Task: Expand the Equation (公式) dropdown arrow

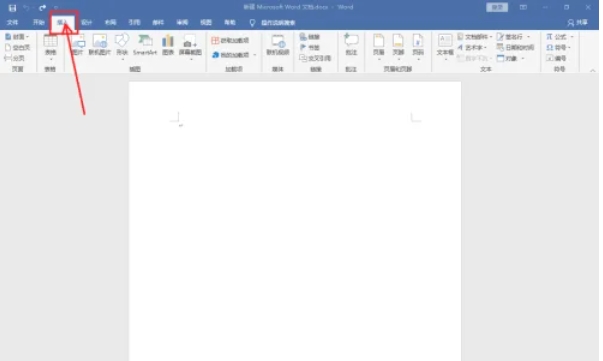Action: point(572,37)
